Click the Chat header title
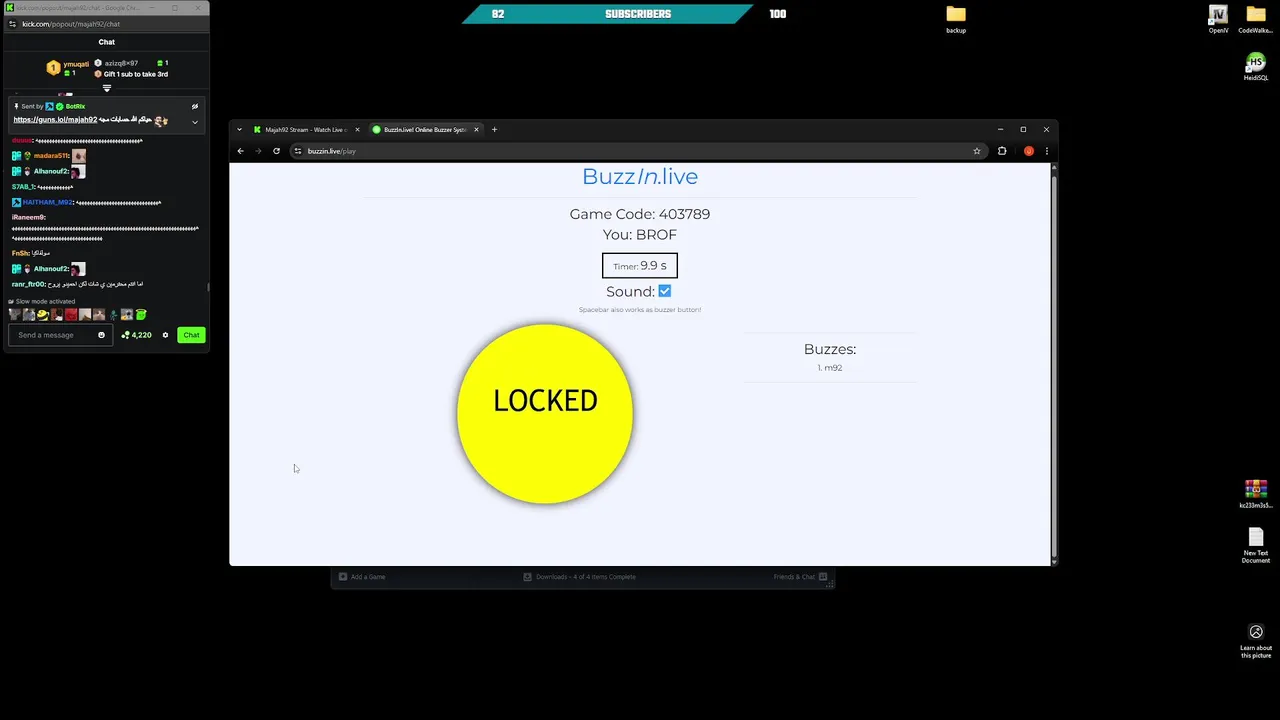The height and width of the screenshot is (720, 1280). pyautogui.click(x=107, y=42)
